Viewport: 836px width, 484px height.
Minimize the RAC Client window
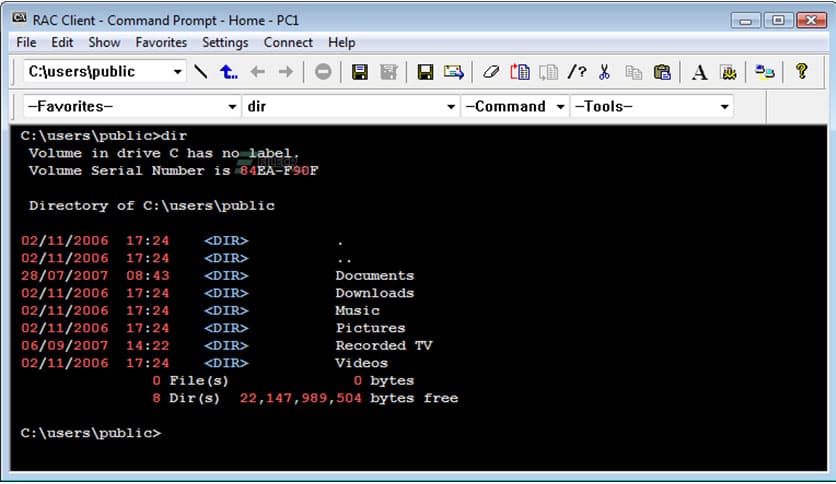745,20
